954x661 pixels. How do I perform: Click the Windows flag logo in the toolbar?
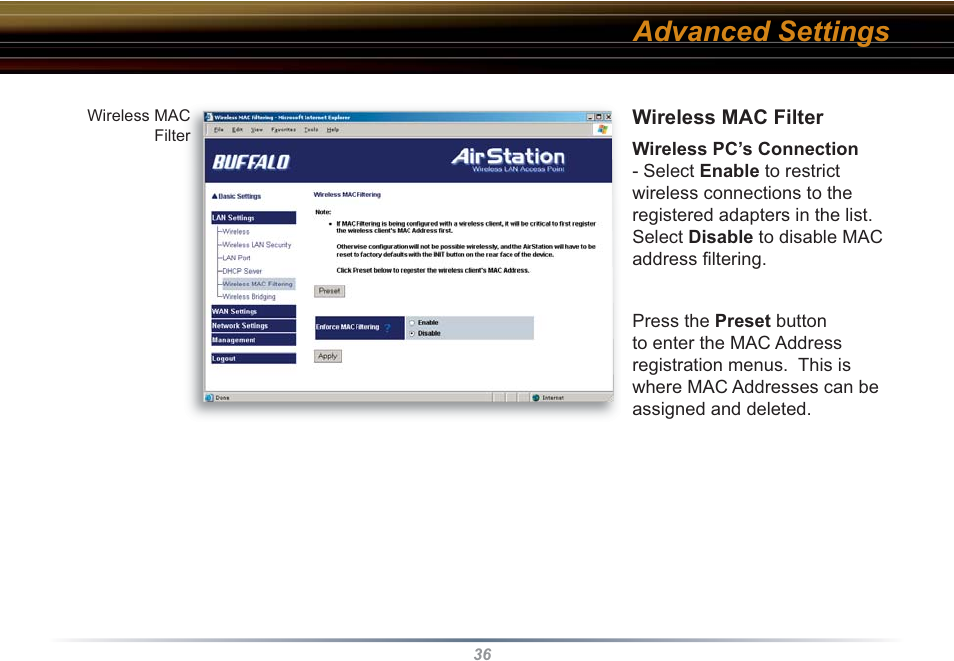[x=602, y=129]
